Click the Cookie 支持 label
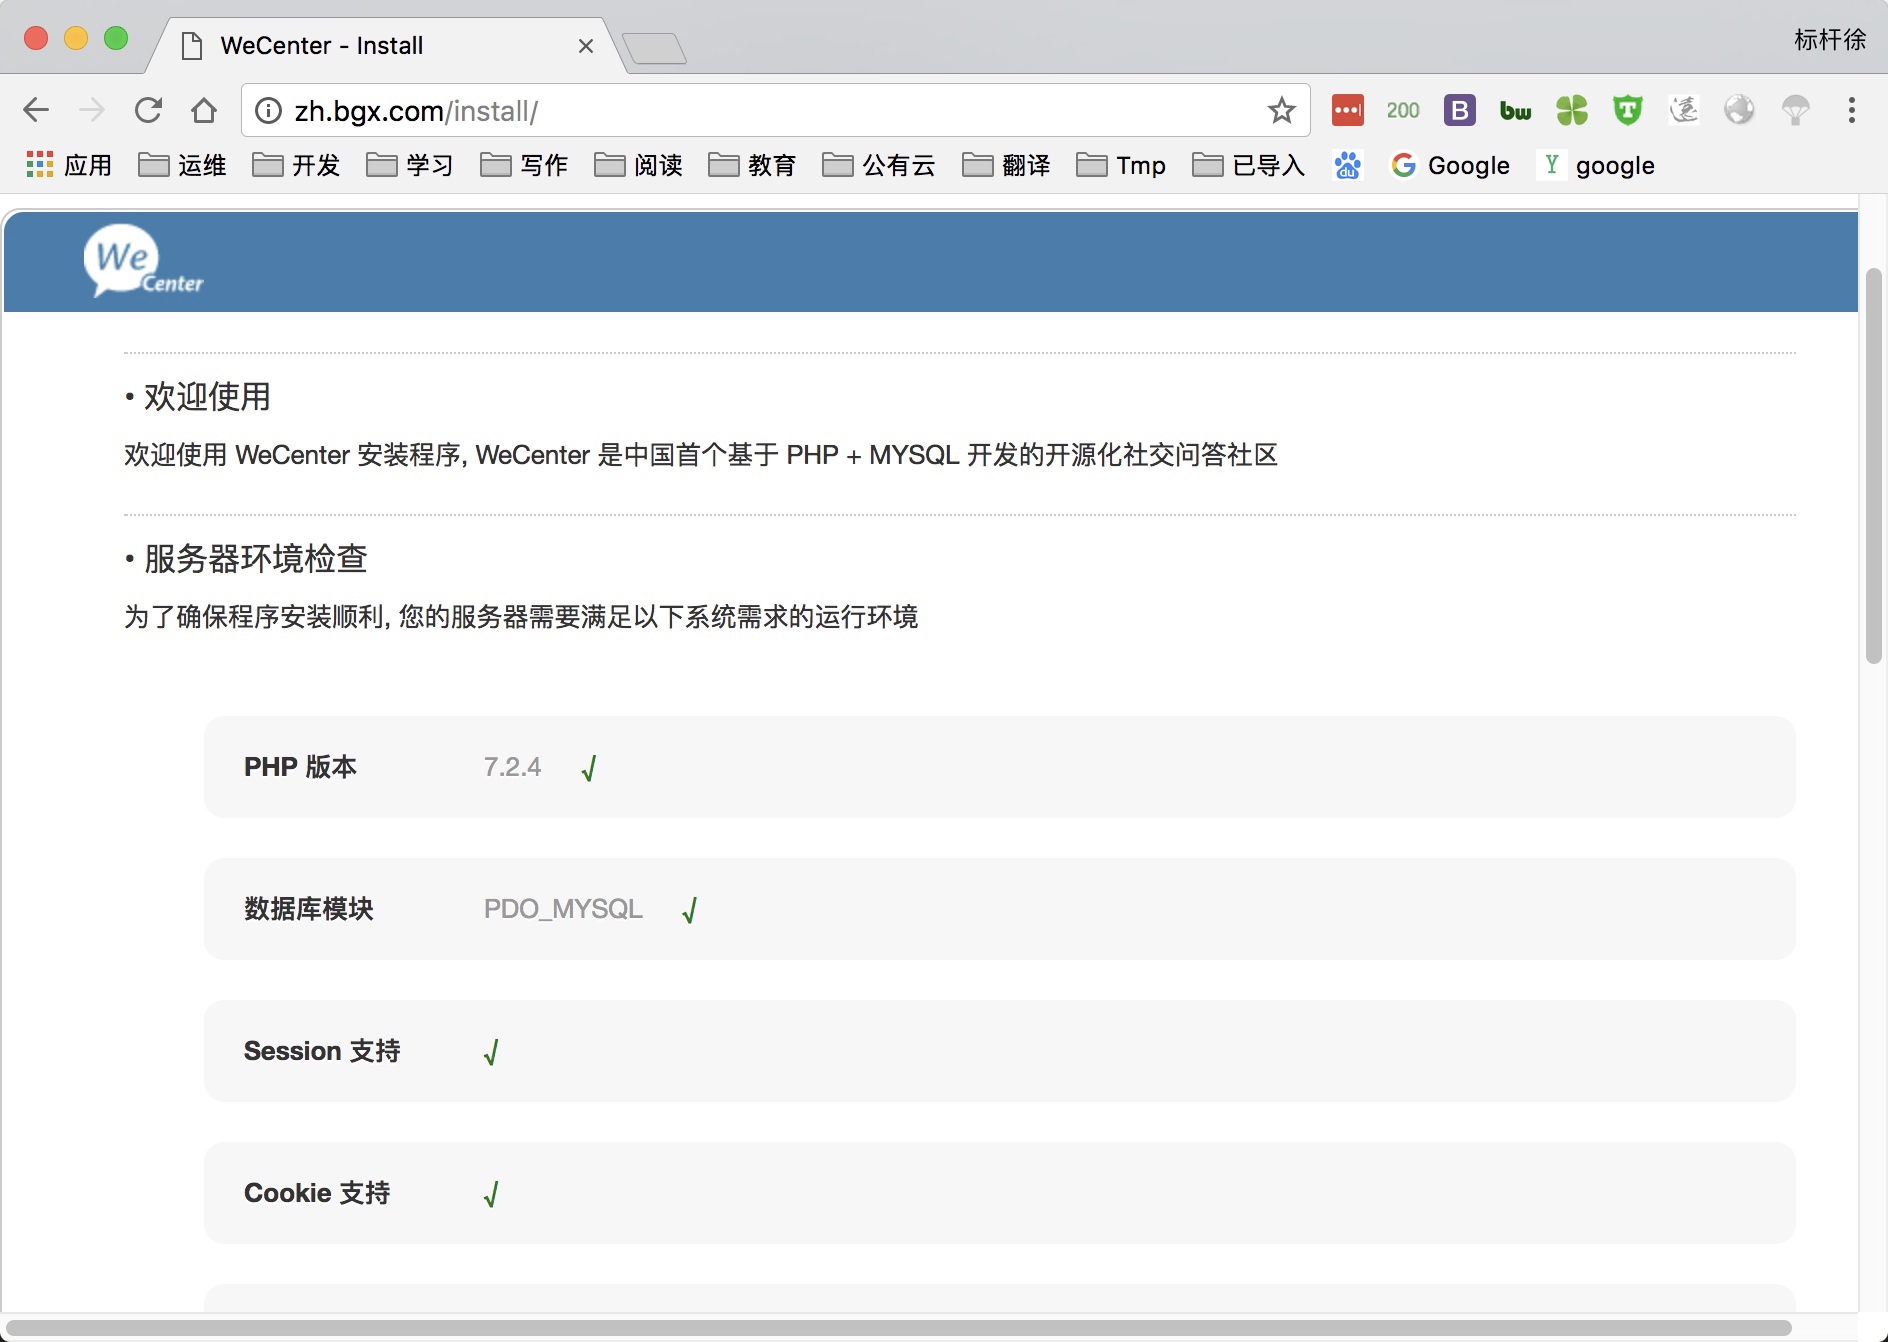1888x1342 pixels. [317, 1193]
